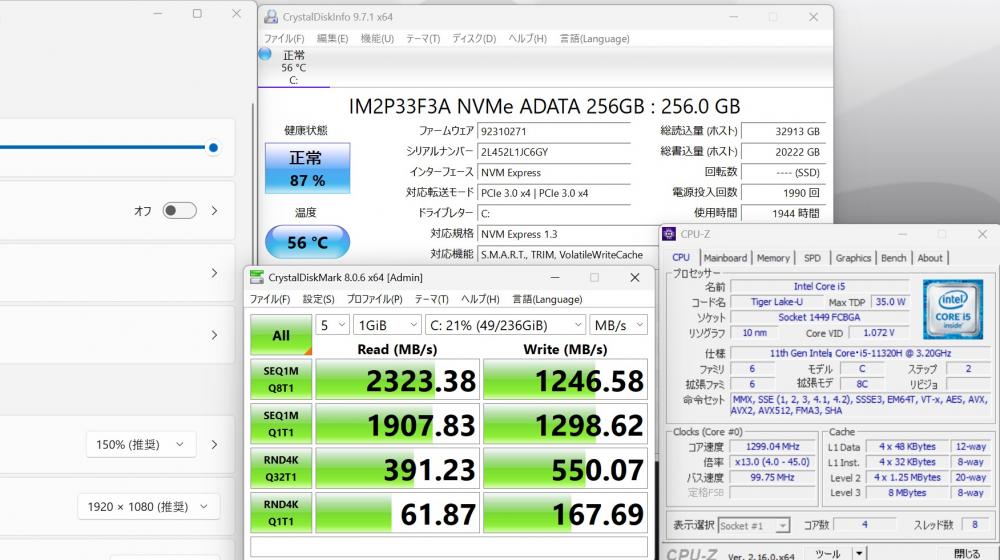
Task: Click the blue slider handle in Settings window
Action: click(214, 147)
